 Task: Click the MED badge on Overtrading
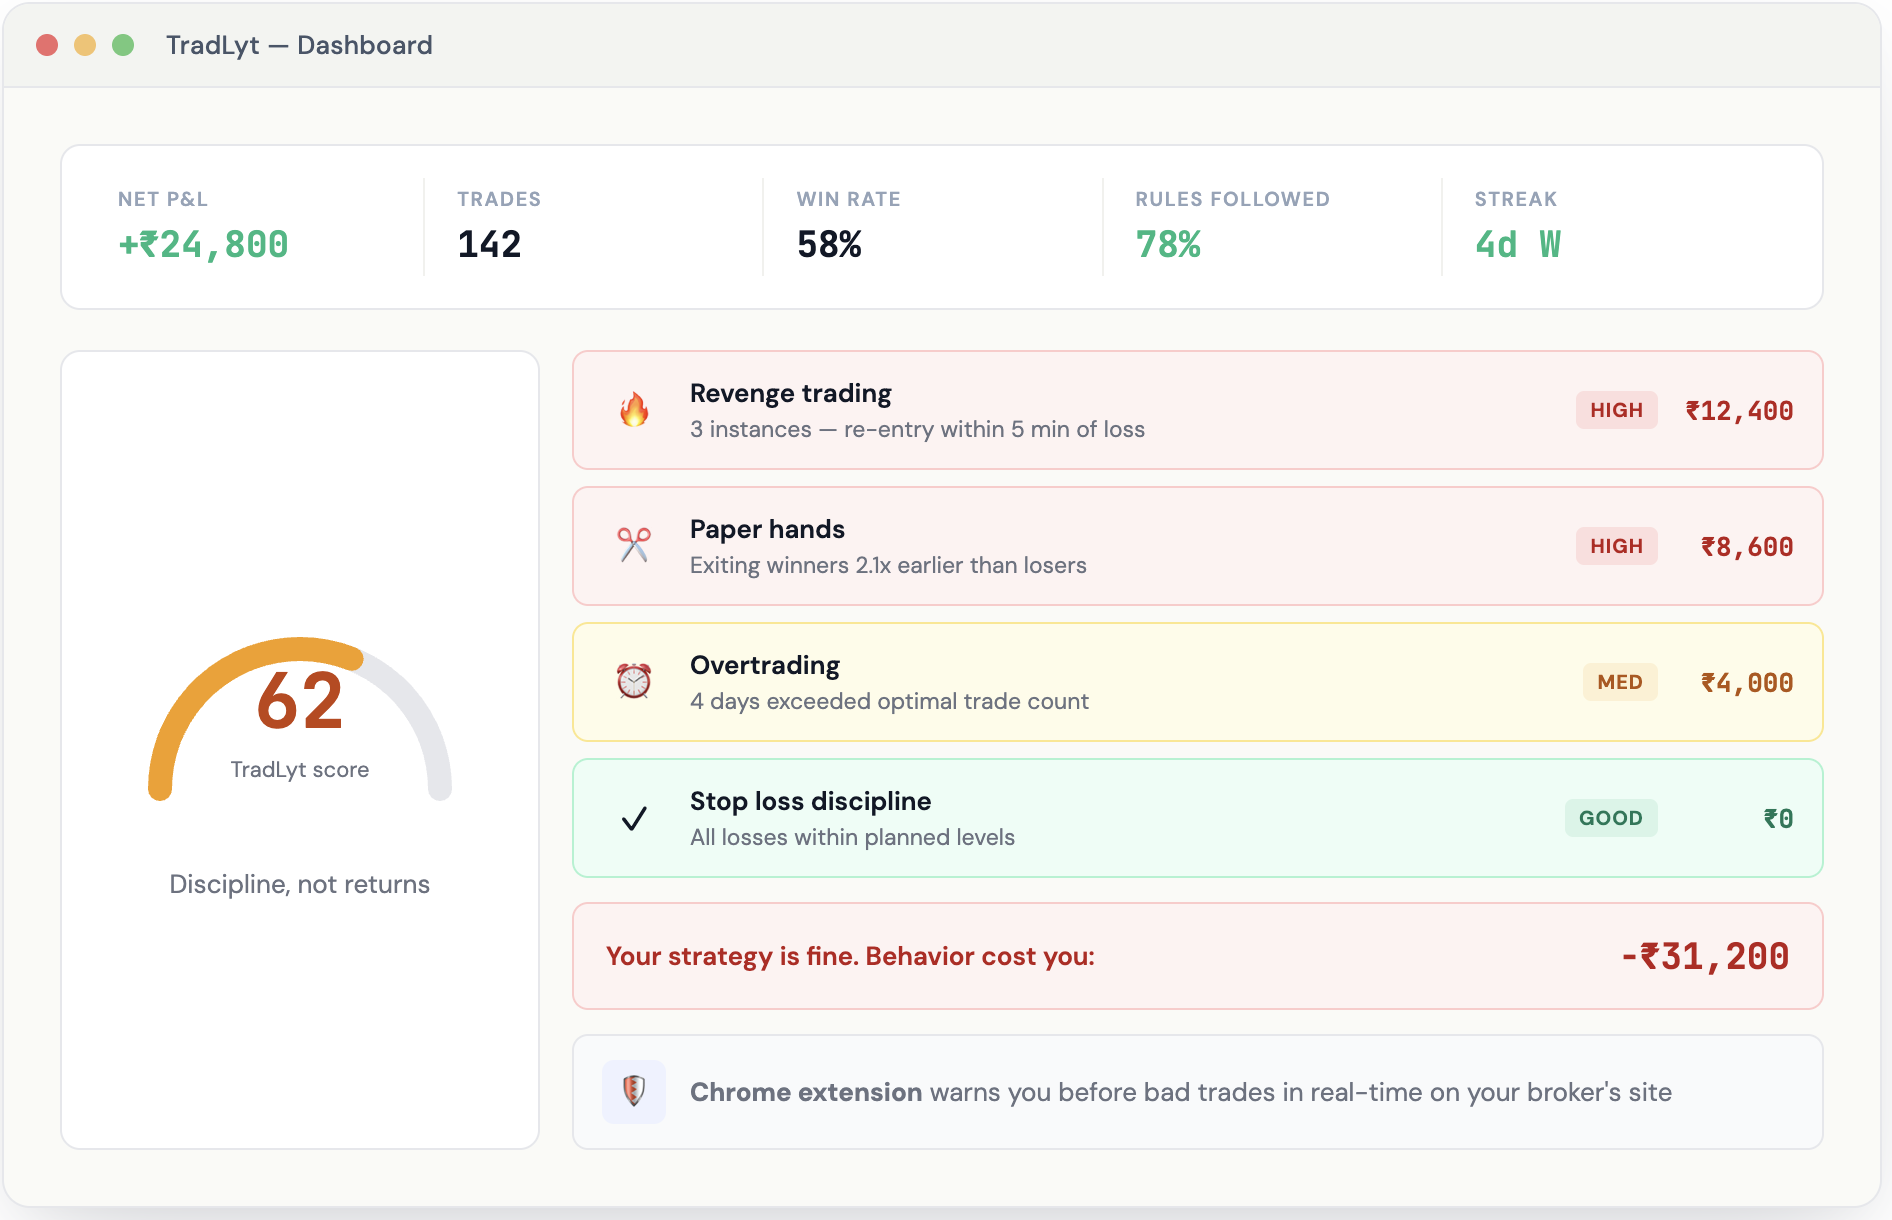click(x=1620, y=682)
